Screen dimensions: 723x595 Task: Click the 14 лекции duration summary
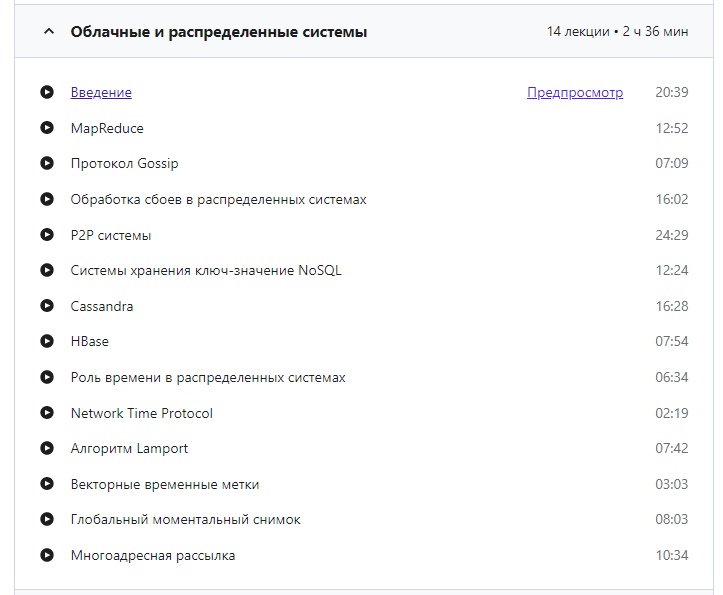(x=617, y=32)
